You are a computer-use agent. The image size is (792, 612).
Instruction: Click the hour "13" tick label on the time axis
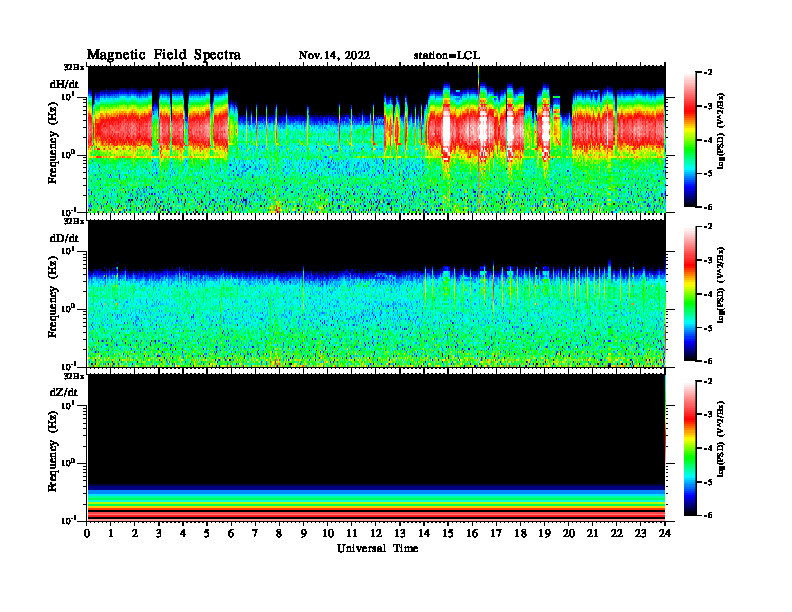tap(400, 533)
